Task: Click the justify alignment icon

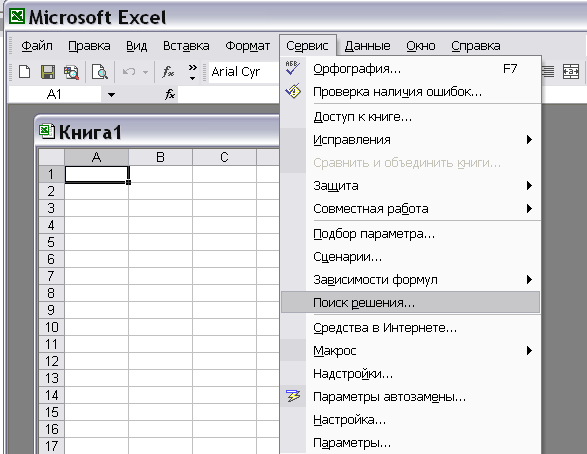Action: click(548, 71)
